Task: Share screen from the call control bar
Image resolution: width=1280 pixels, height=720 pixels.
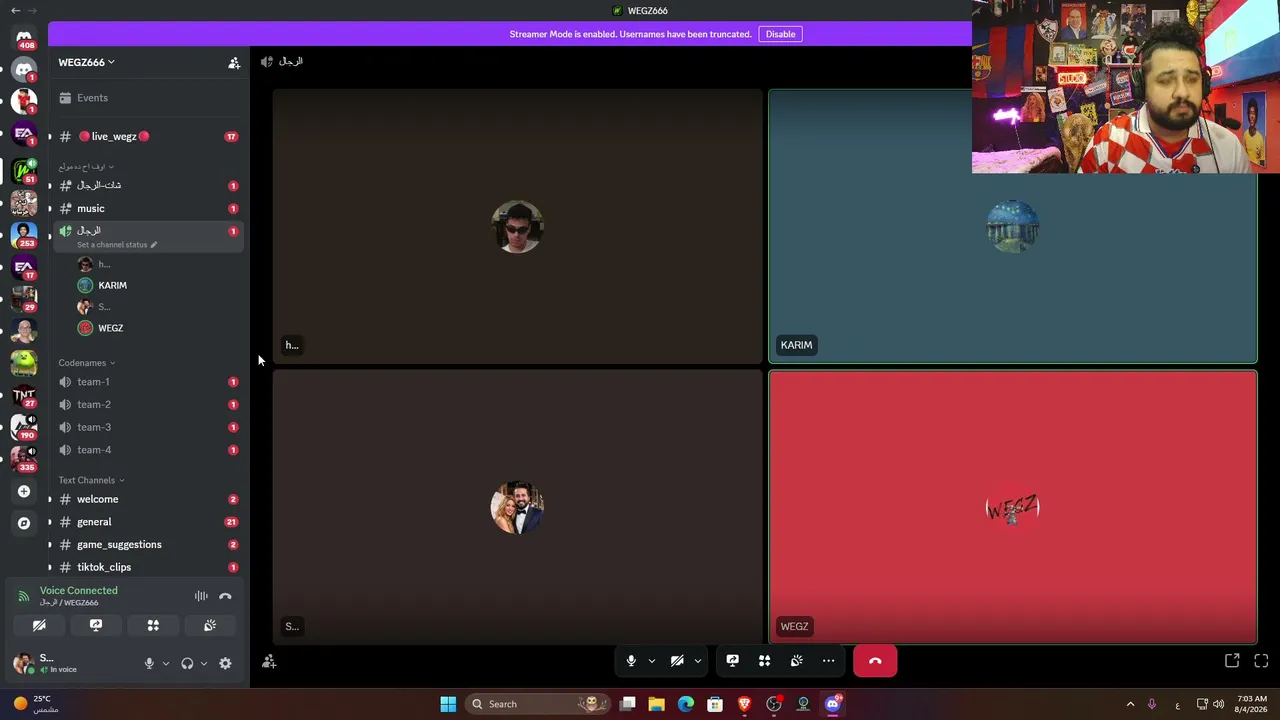Action: point(732,661)
